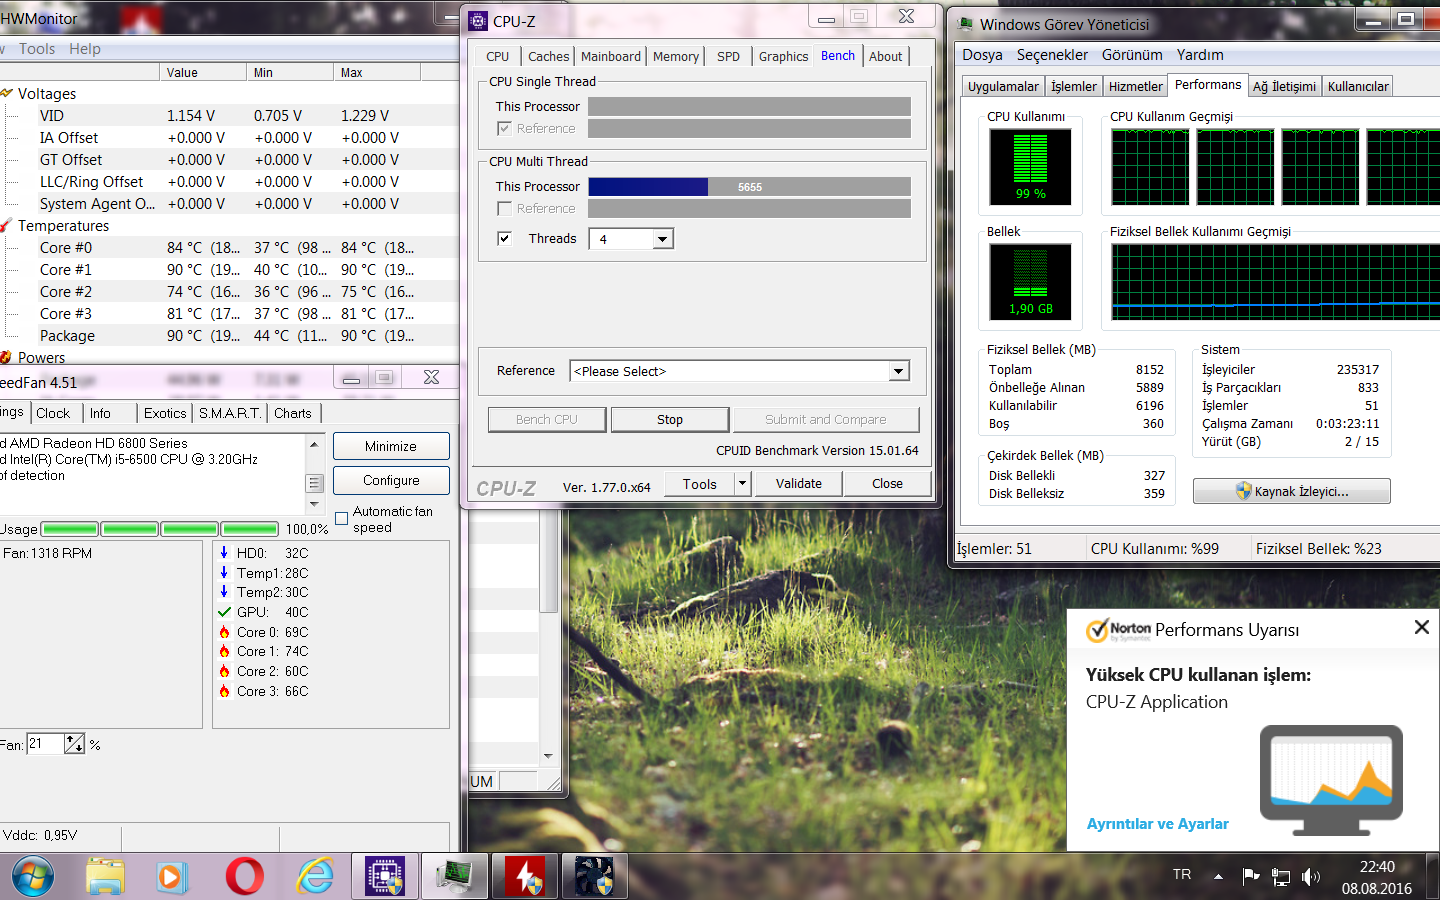Open the volume speaker icon in the tray
This screenshot has height=900, width=1440.
[1311, 877]
